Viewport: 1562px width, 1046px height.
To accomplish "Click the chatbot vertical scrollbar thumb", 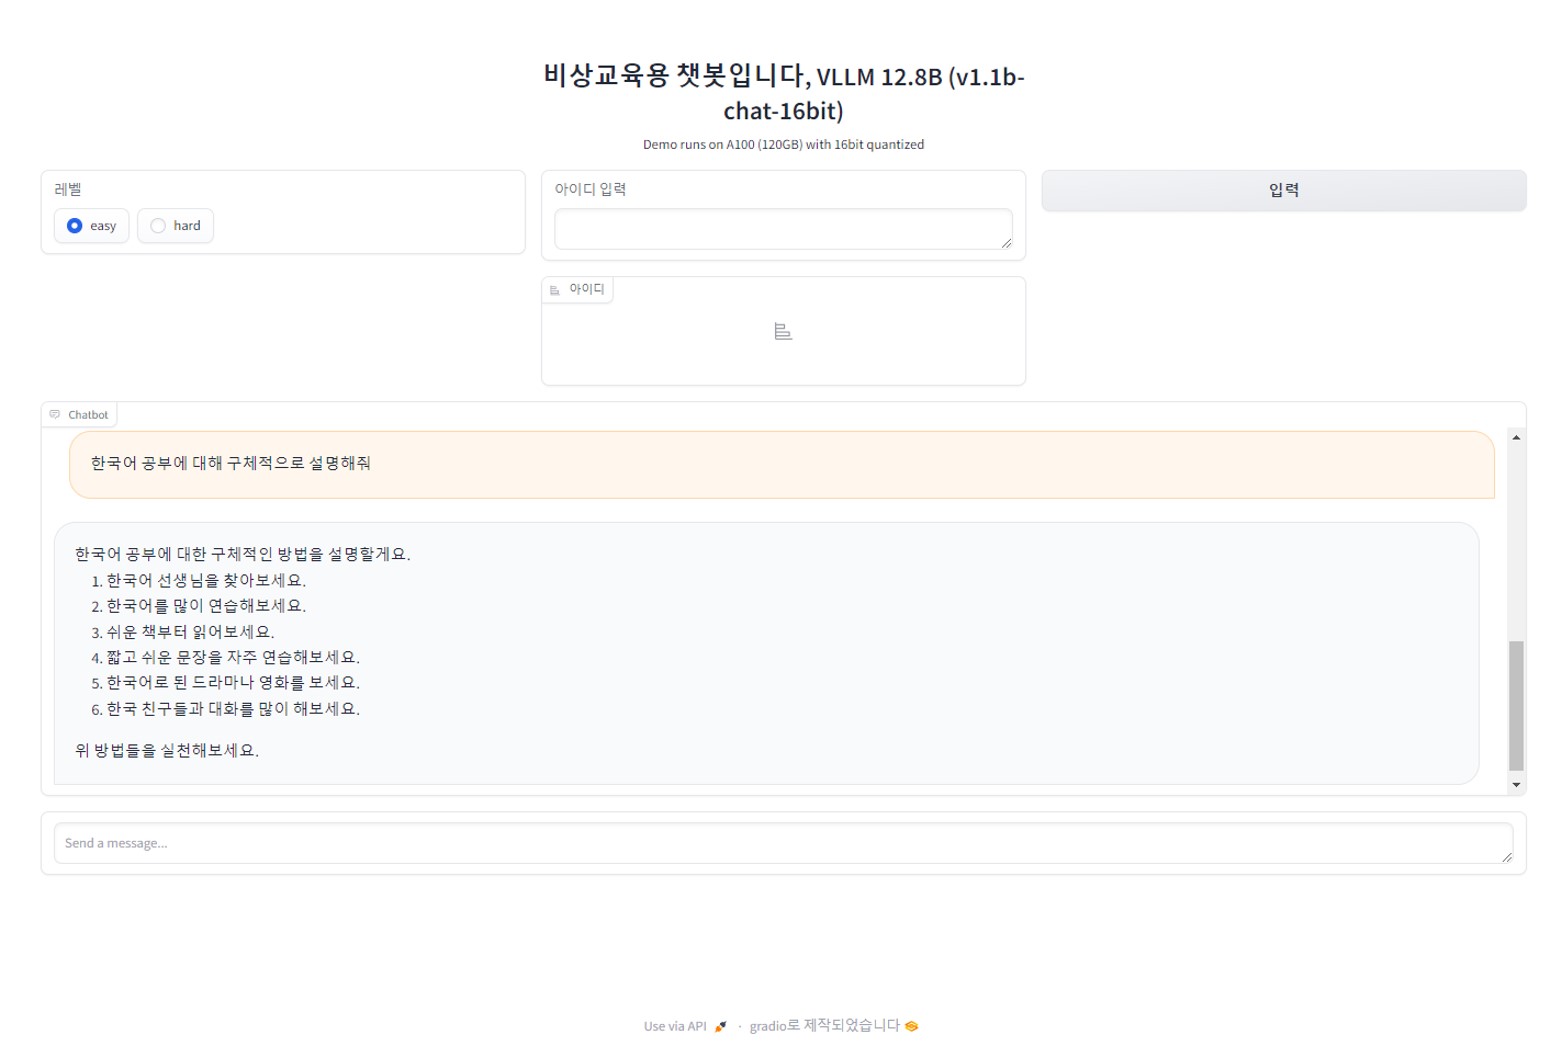I will point(1516,705).
